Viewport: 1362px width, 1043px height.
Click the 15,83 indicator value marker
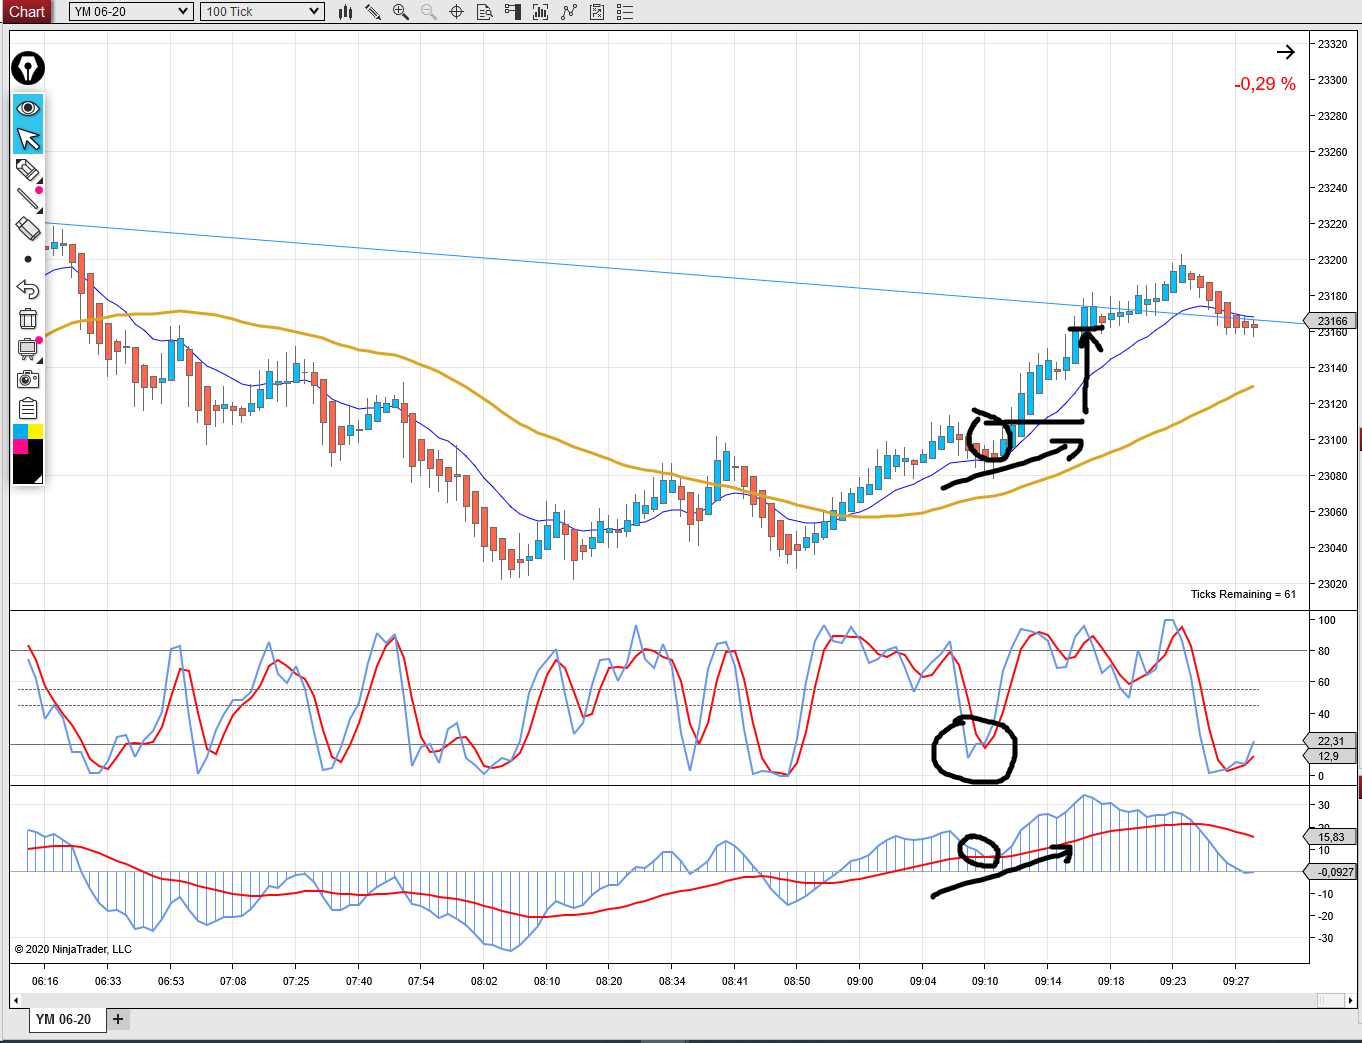pos(1331,837)
